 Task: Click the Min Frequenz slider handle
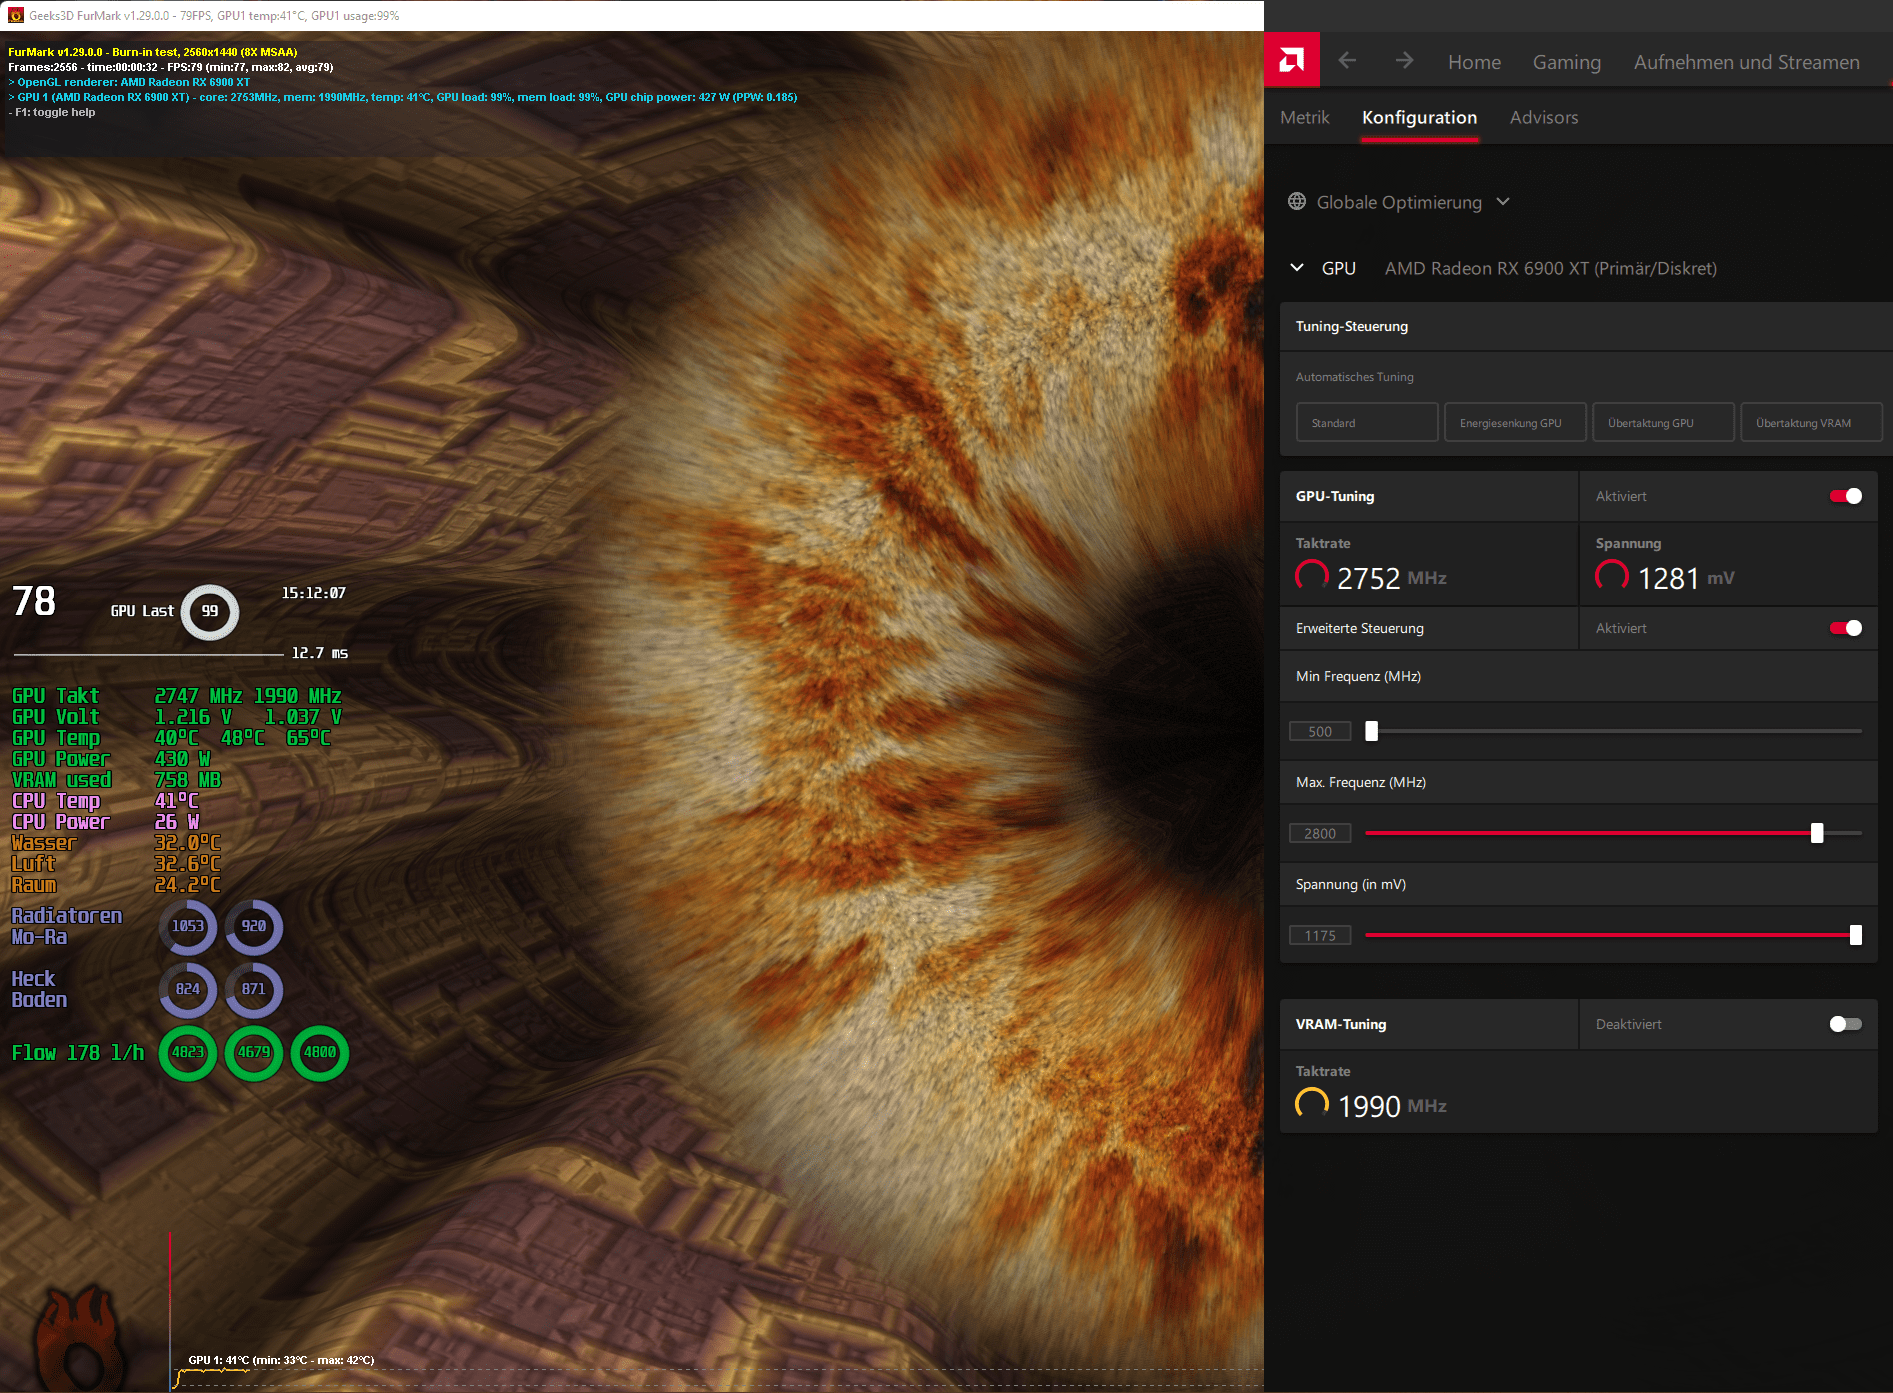coord(1372,731)
